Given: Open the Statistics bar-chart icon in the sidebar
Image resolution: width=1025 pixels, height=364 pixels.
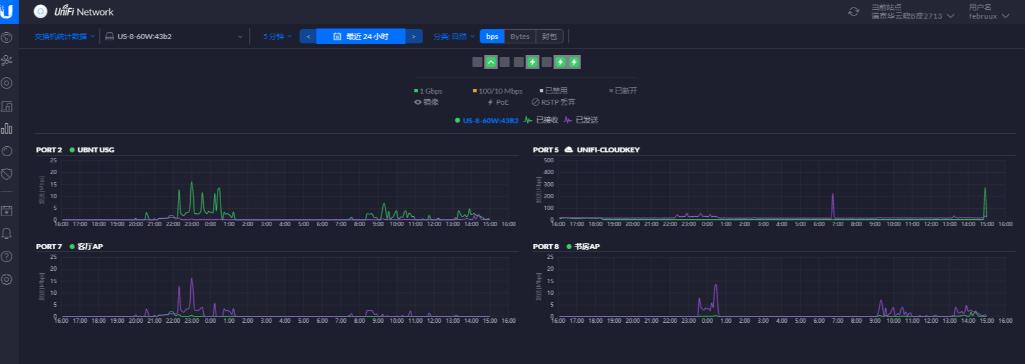Looking at the screenshot, I should coord(7,128).
